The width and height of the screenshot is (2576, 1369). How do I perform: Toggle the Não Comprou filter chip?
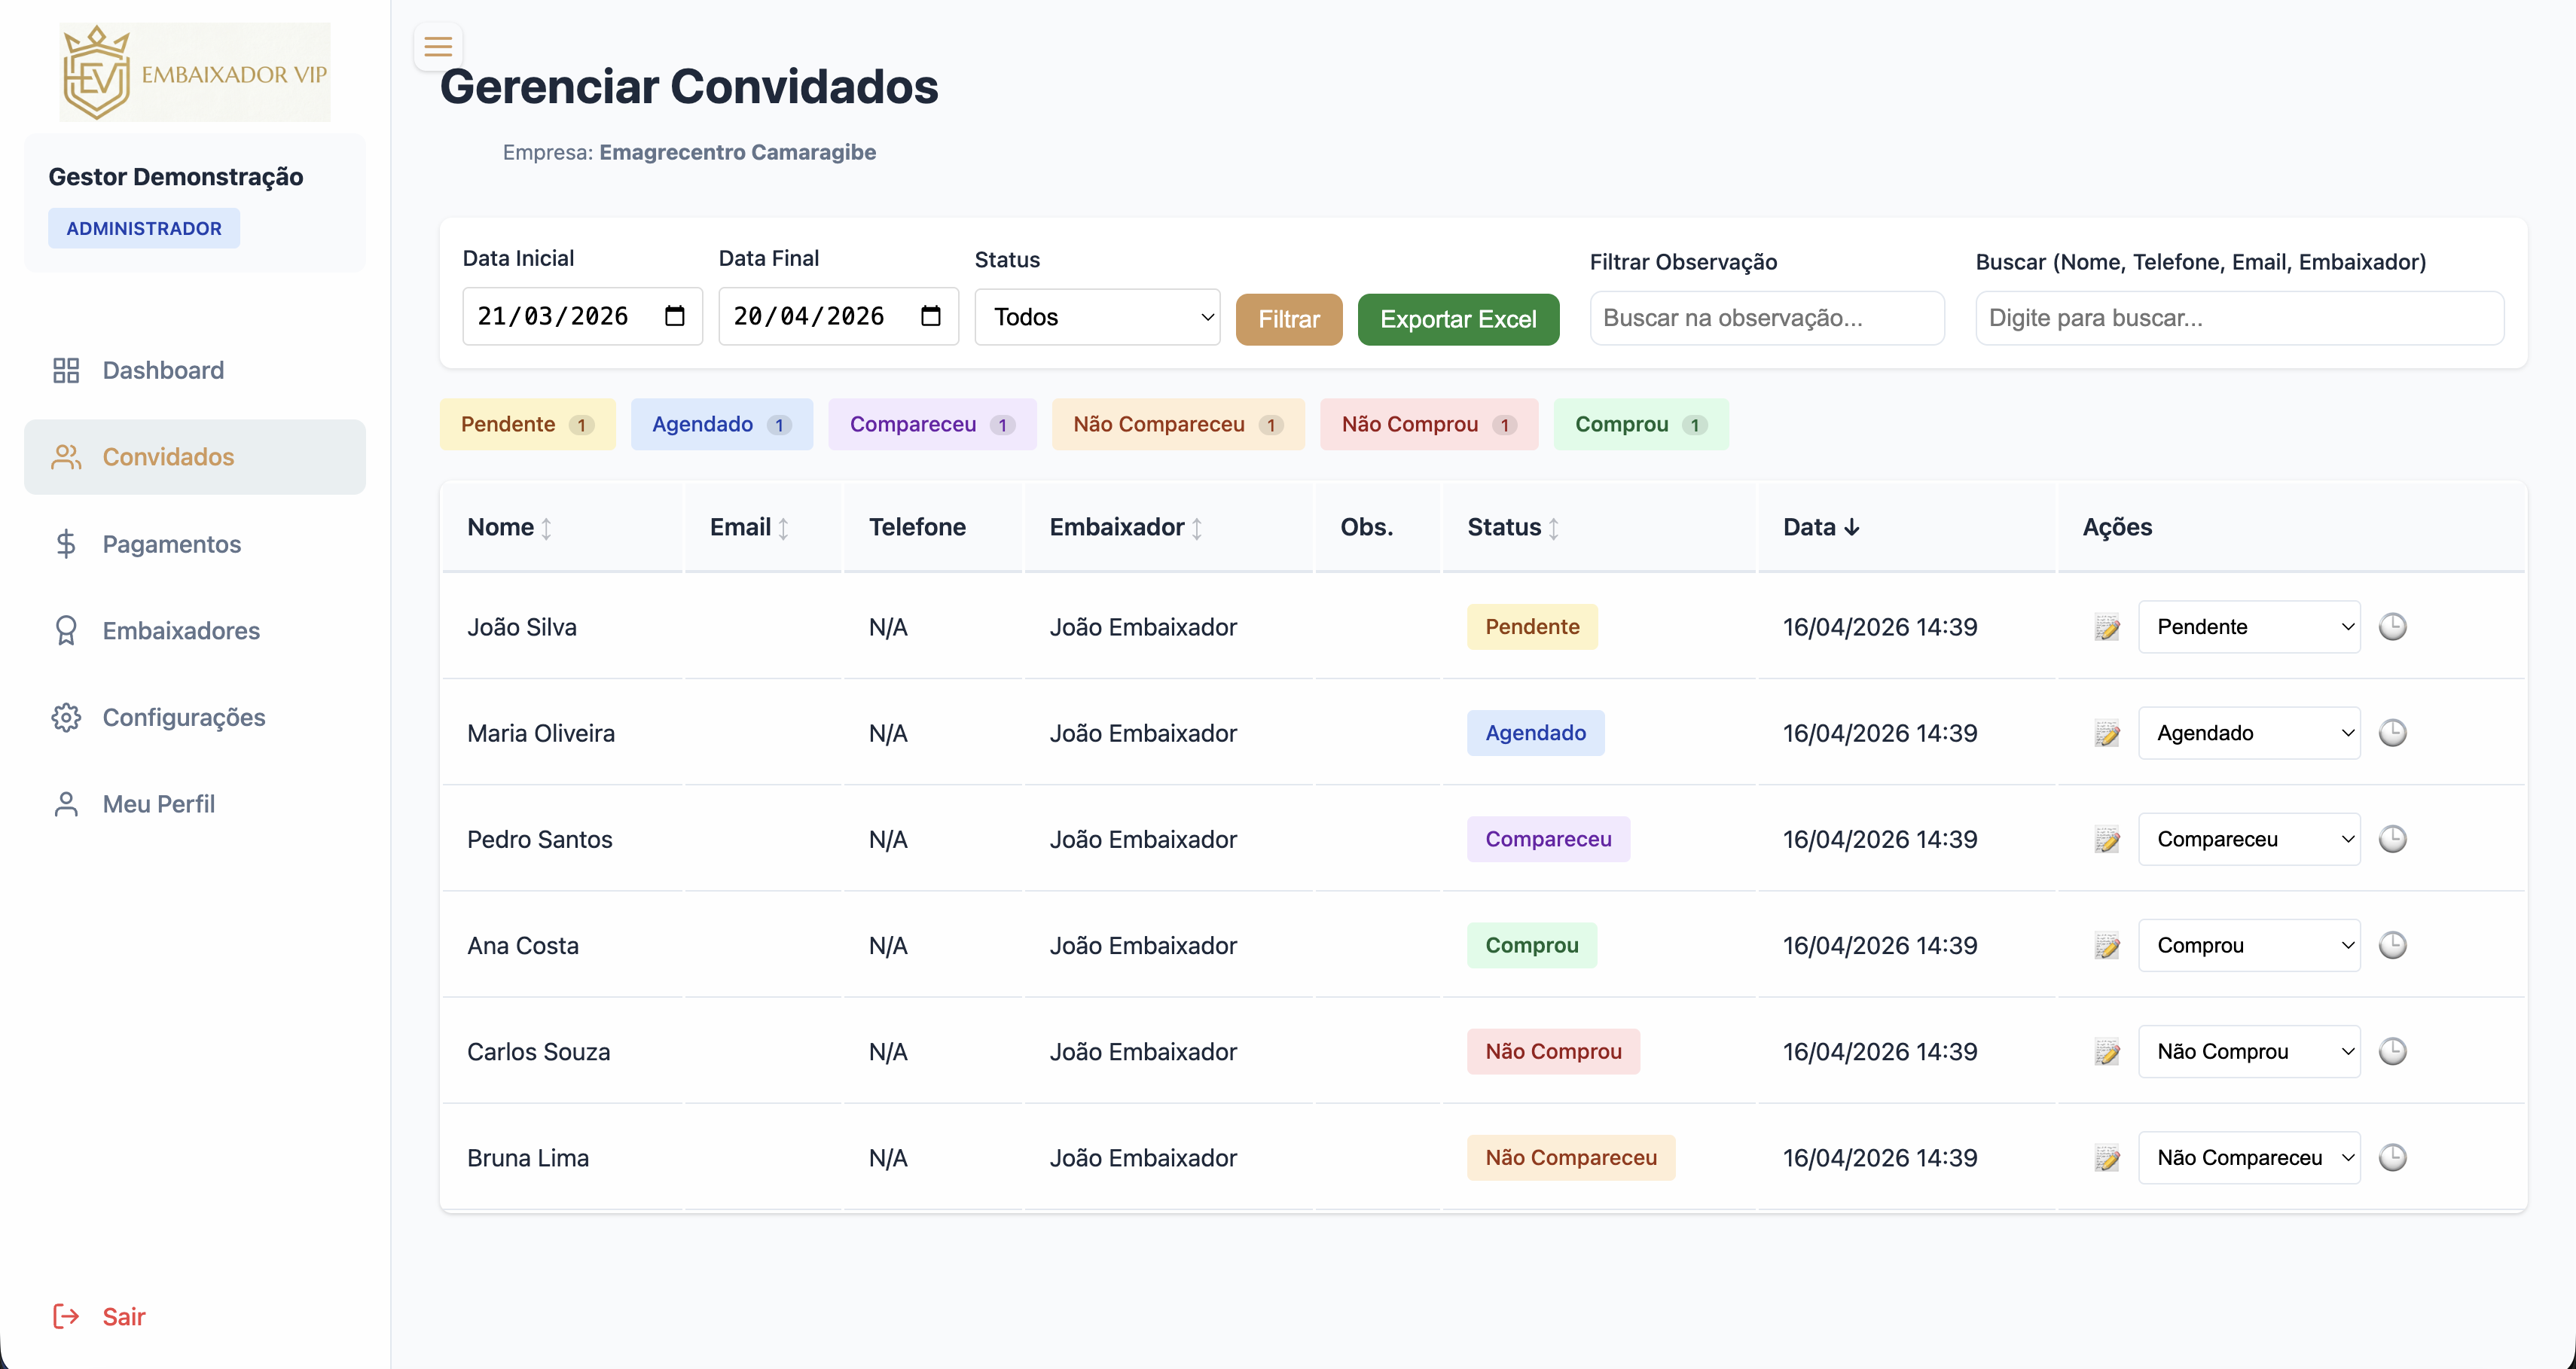click(1427, 424)
